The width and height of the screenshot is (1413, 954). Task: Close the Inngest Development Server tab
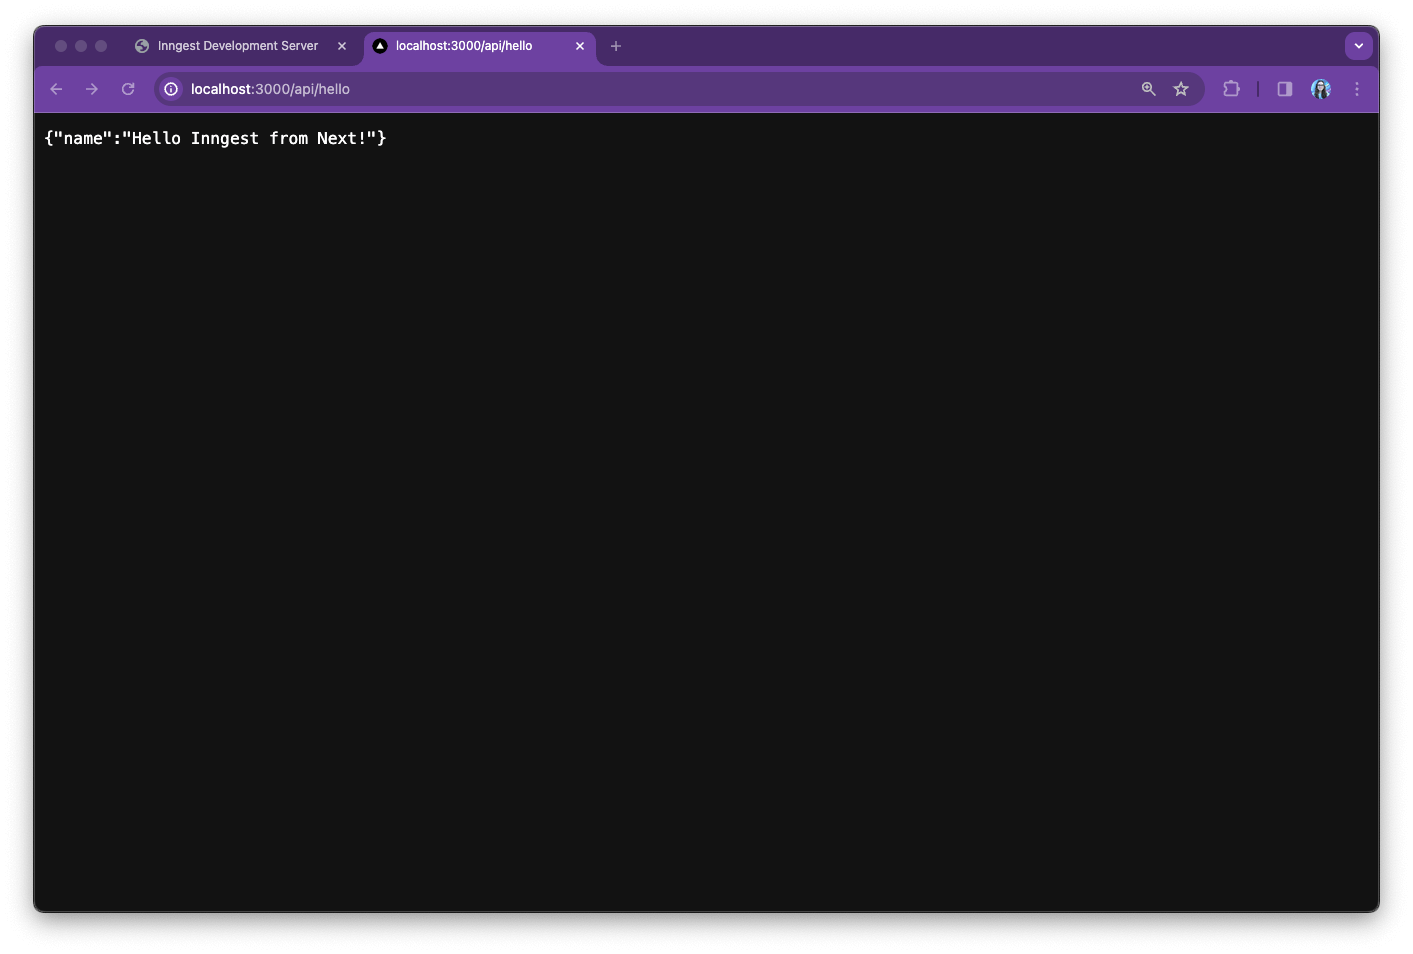[x=342, y=46]
